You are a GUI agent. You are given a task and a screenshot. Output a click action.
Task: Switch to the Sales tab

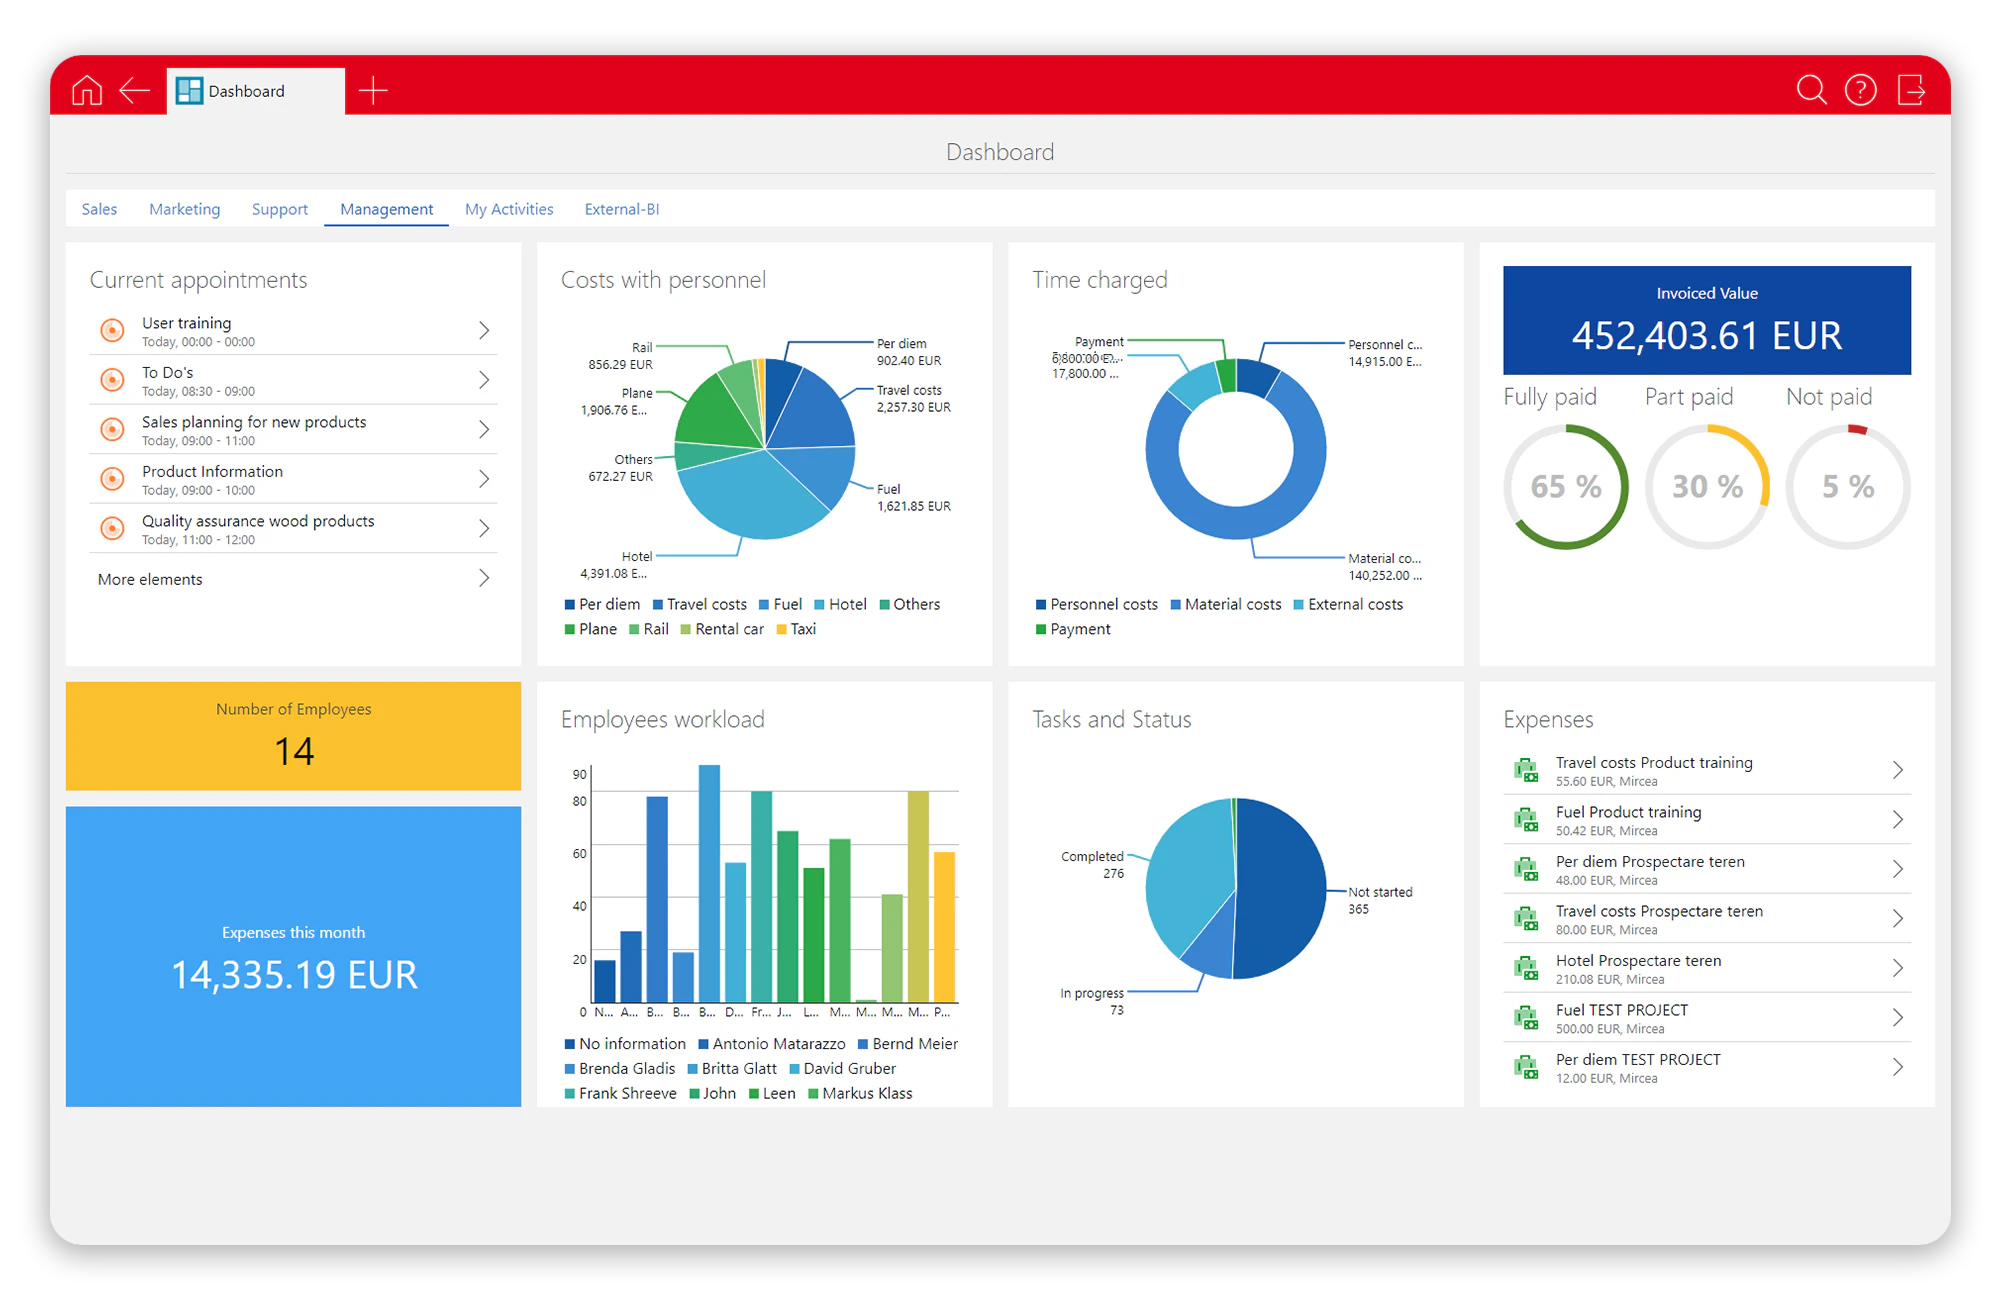99,209
